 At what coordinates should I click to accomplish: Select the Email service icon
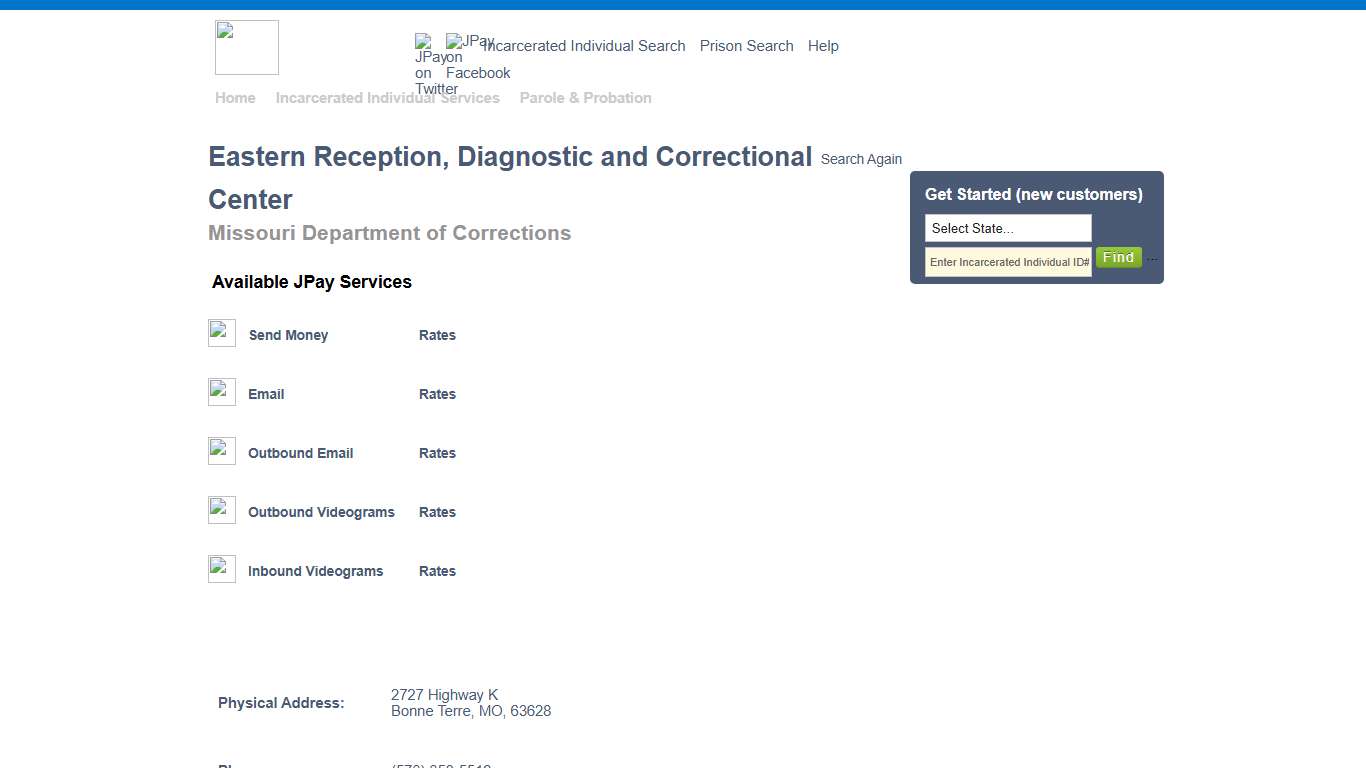click(x=221, y=391)
